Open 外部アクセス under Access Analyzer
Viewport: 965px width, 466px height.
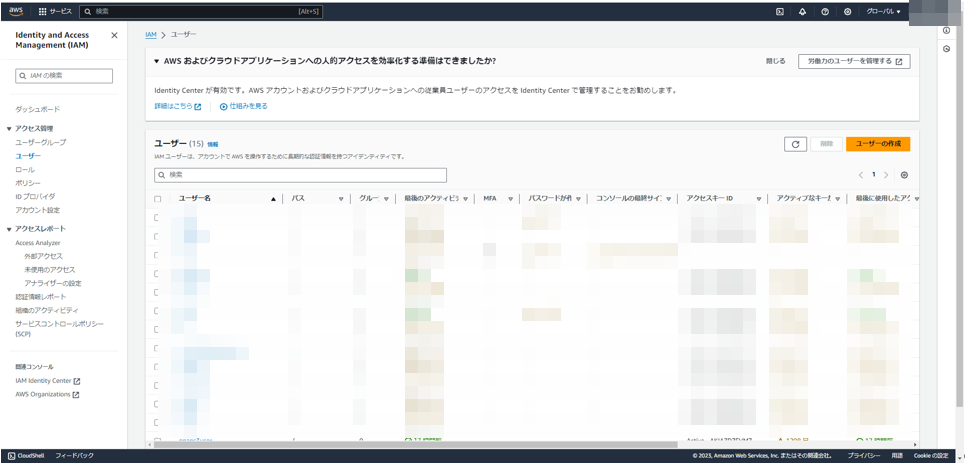44,256
